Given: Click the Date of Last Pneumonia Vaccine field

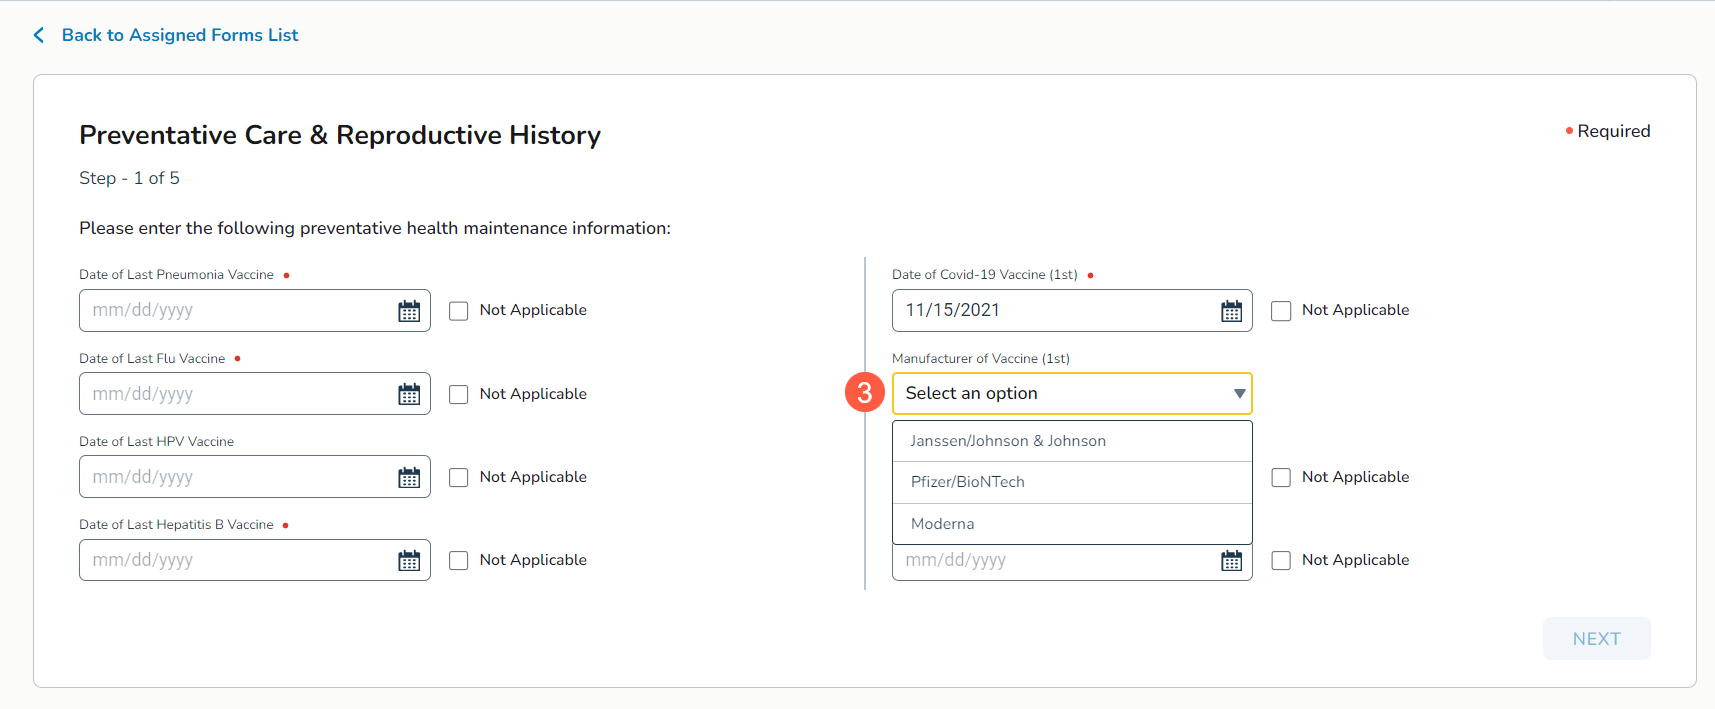Looking at the screenshot, I should point(235,311).
